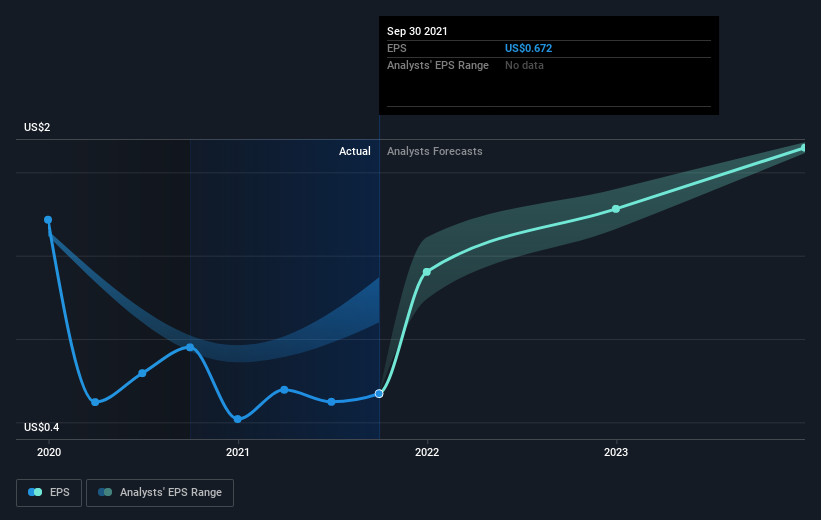Click the Sep 30 2021 tooltip date
Image resolution: width=821 pixels, height=520 pixels.
[417, 31]
